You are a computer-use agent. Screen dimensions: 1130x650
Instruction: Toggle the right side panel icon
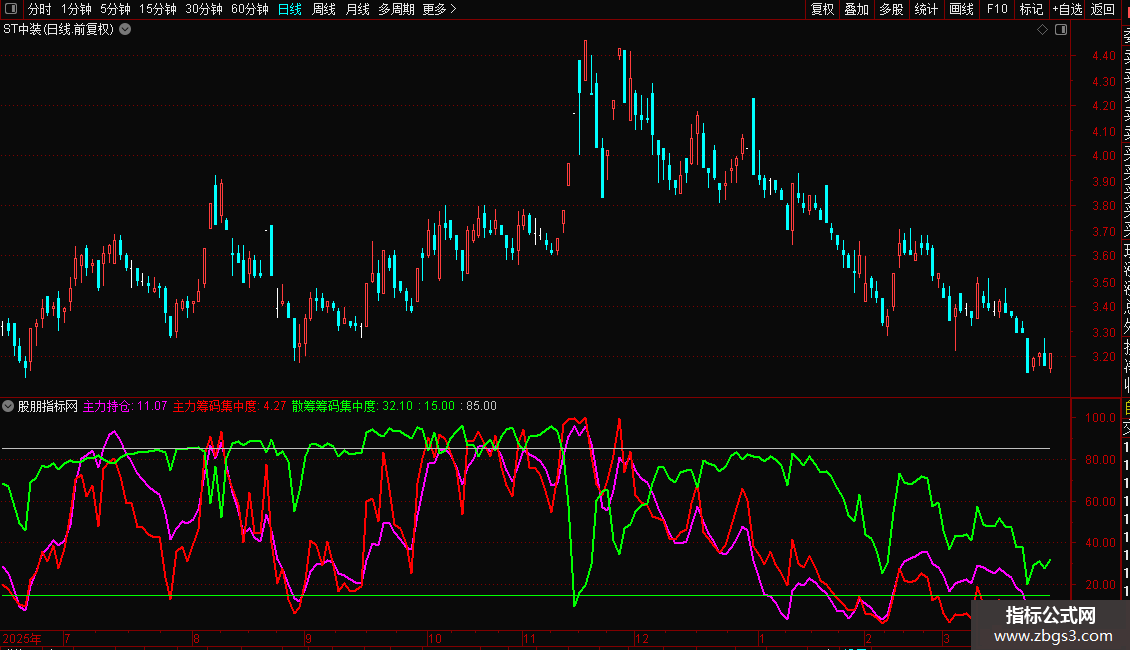[x=1061, y=30]
